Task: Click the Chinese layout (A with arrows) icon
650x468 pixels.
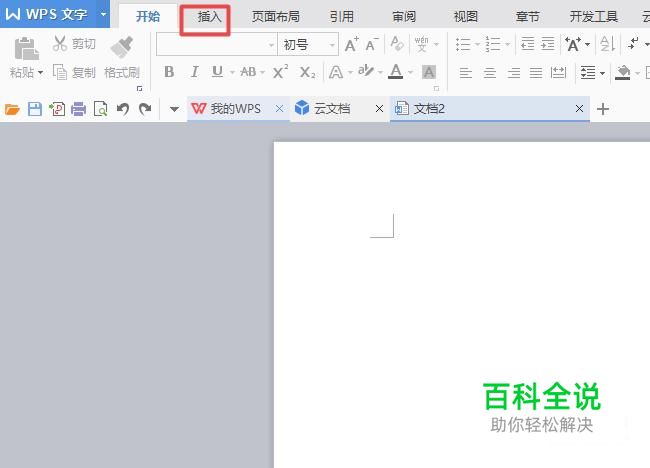Action: click(x=573, y=44)
